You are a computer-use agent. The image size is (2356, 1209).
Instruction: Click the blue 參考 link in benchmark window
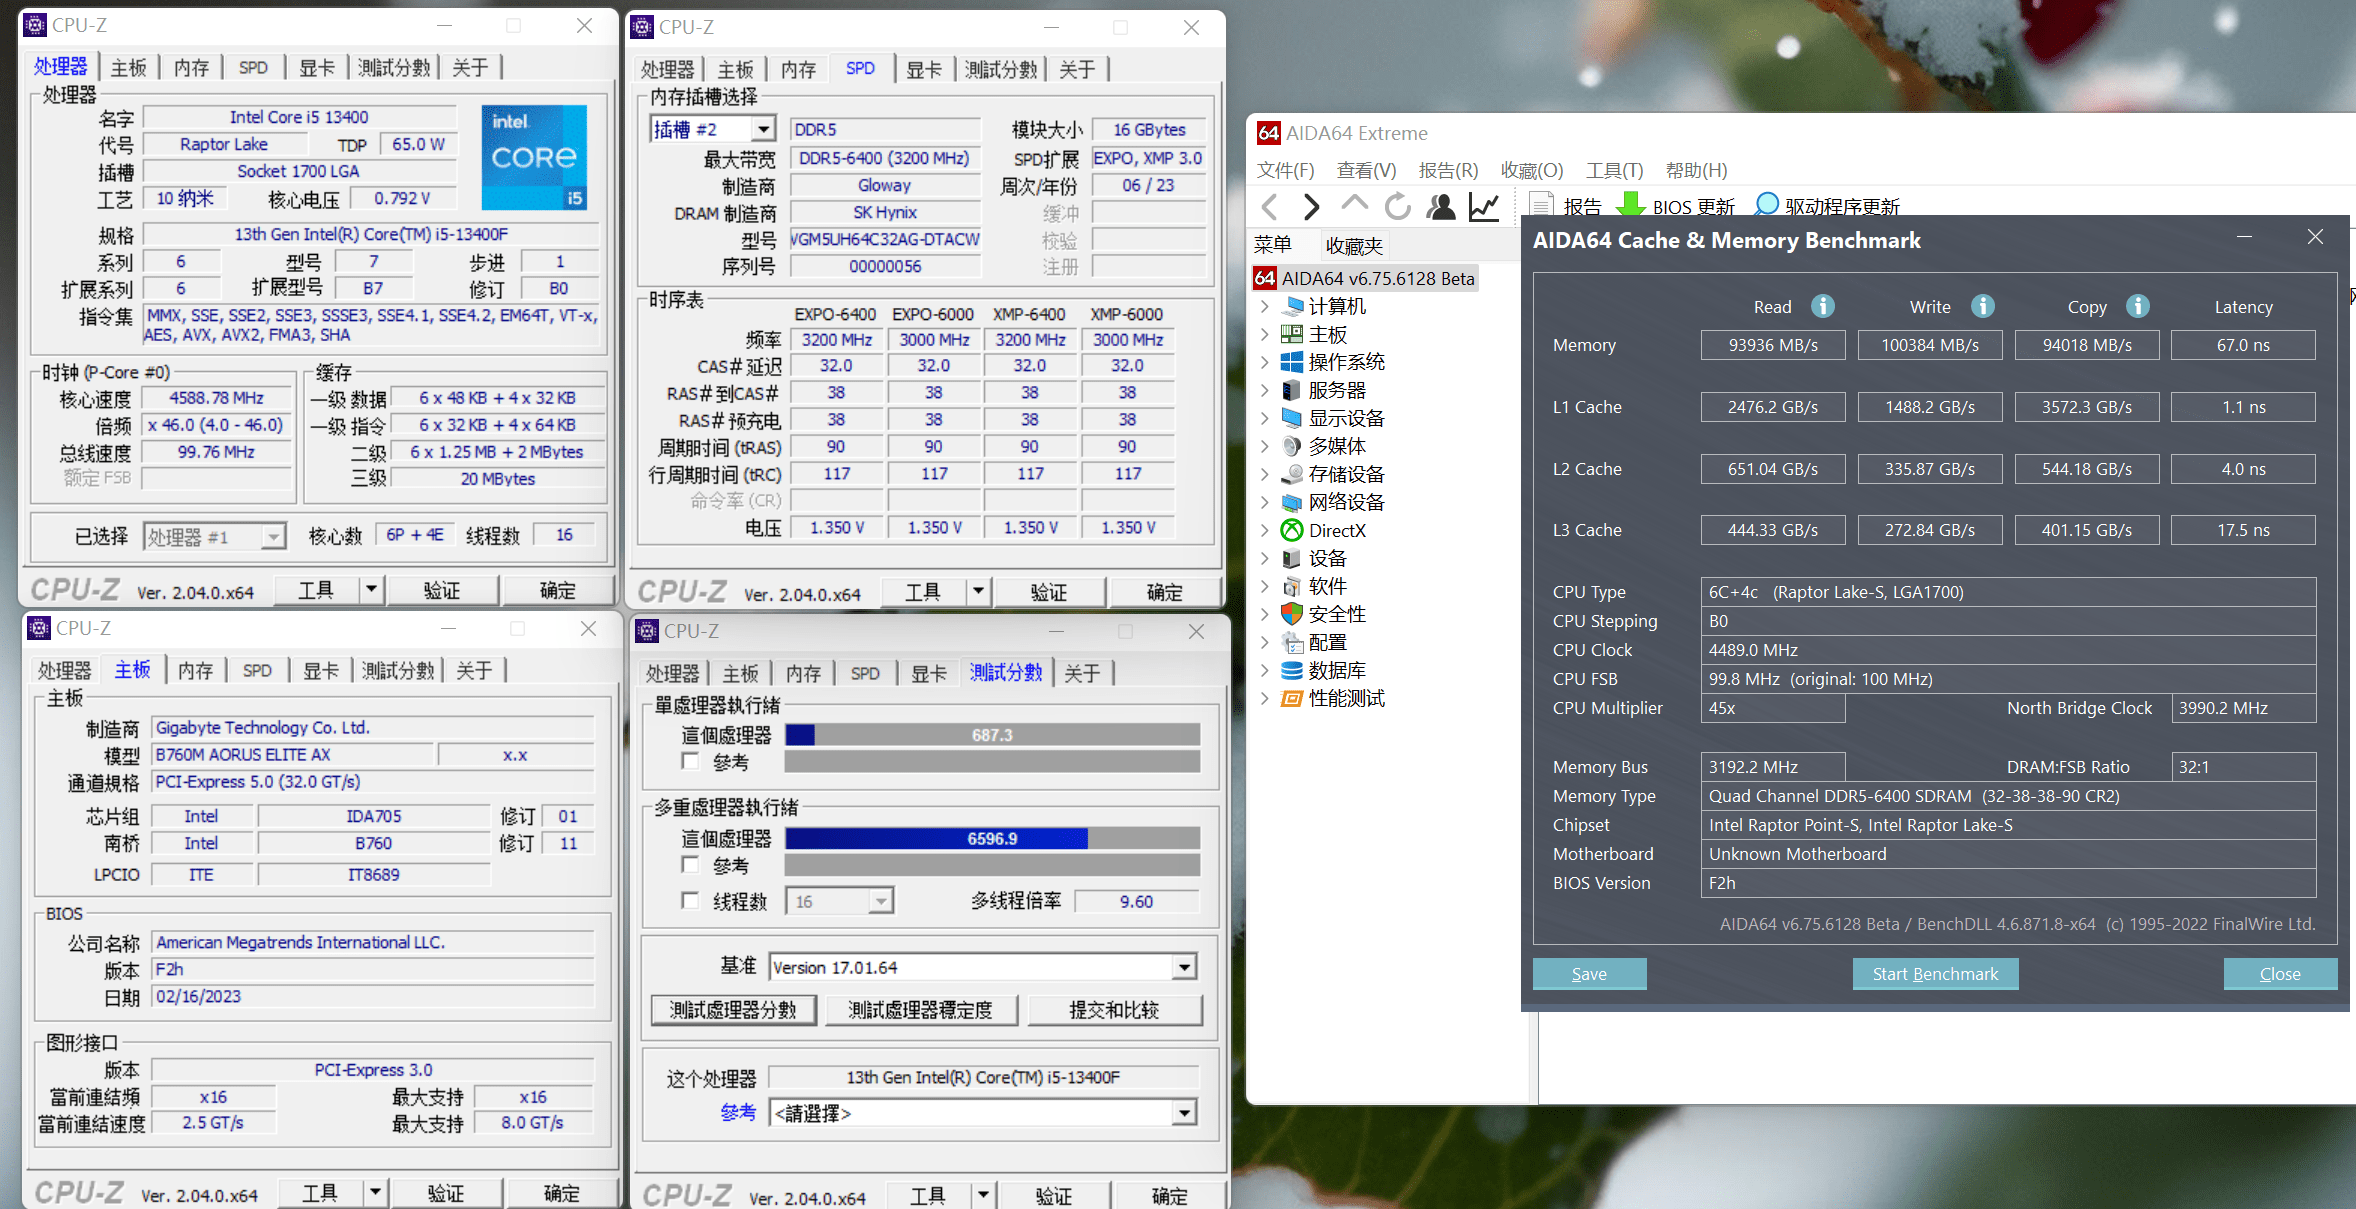738,1112
